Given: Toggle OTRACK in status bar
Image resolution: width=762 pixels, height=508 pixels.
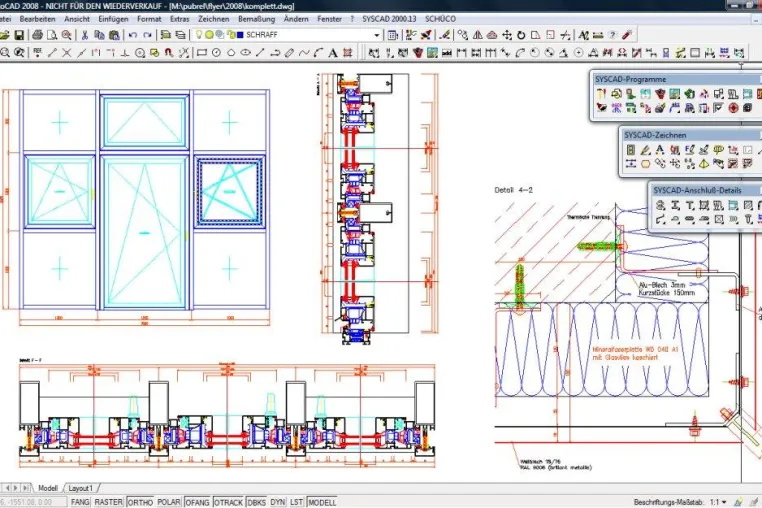Looking at the screenshot, I should pyautogui.click(x=228, y=502).
